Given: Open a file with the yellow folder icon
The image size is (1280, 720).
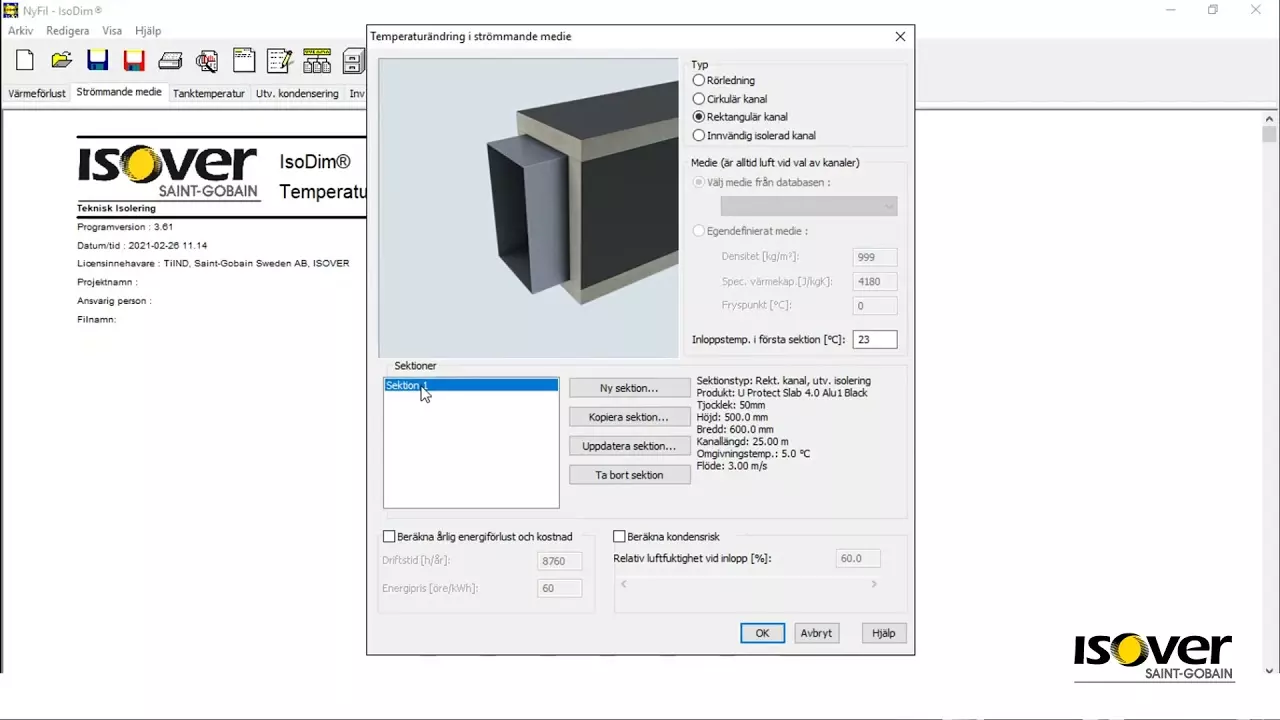Looking at the screenshot, I should (x=61, y=61).
